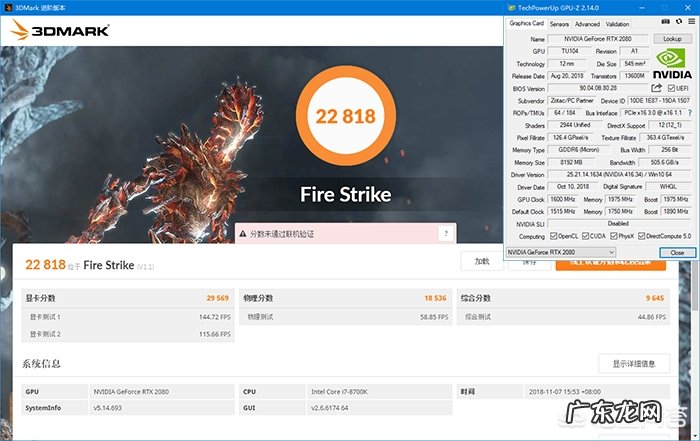Click the Bus Interface question mark icon

(690, 113)
